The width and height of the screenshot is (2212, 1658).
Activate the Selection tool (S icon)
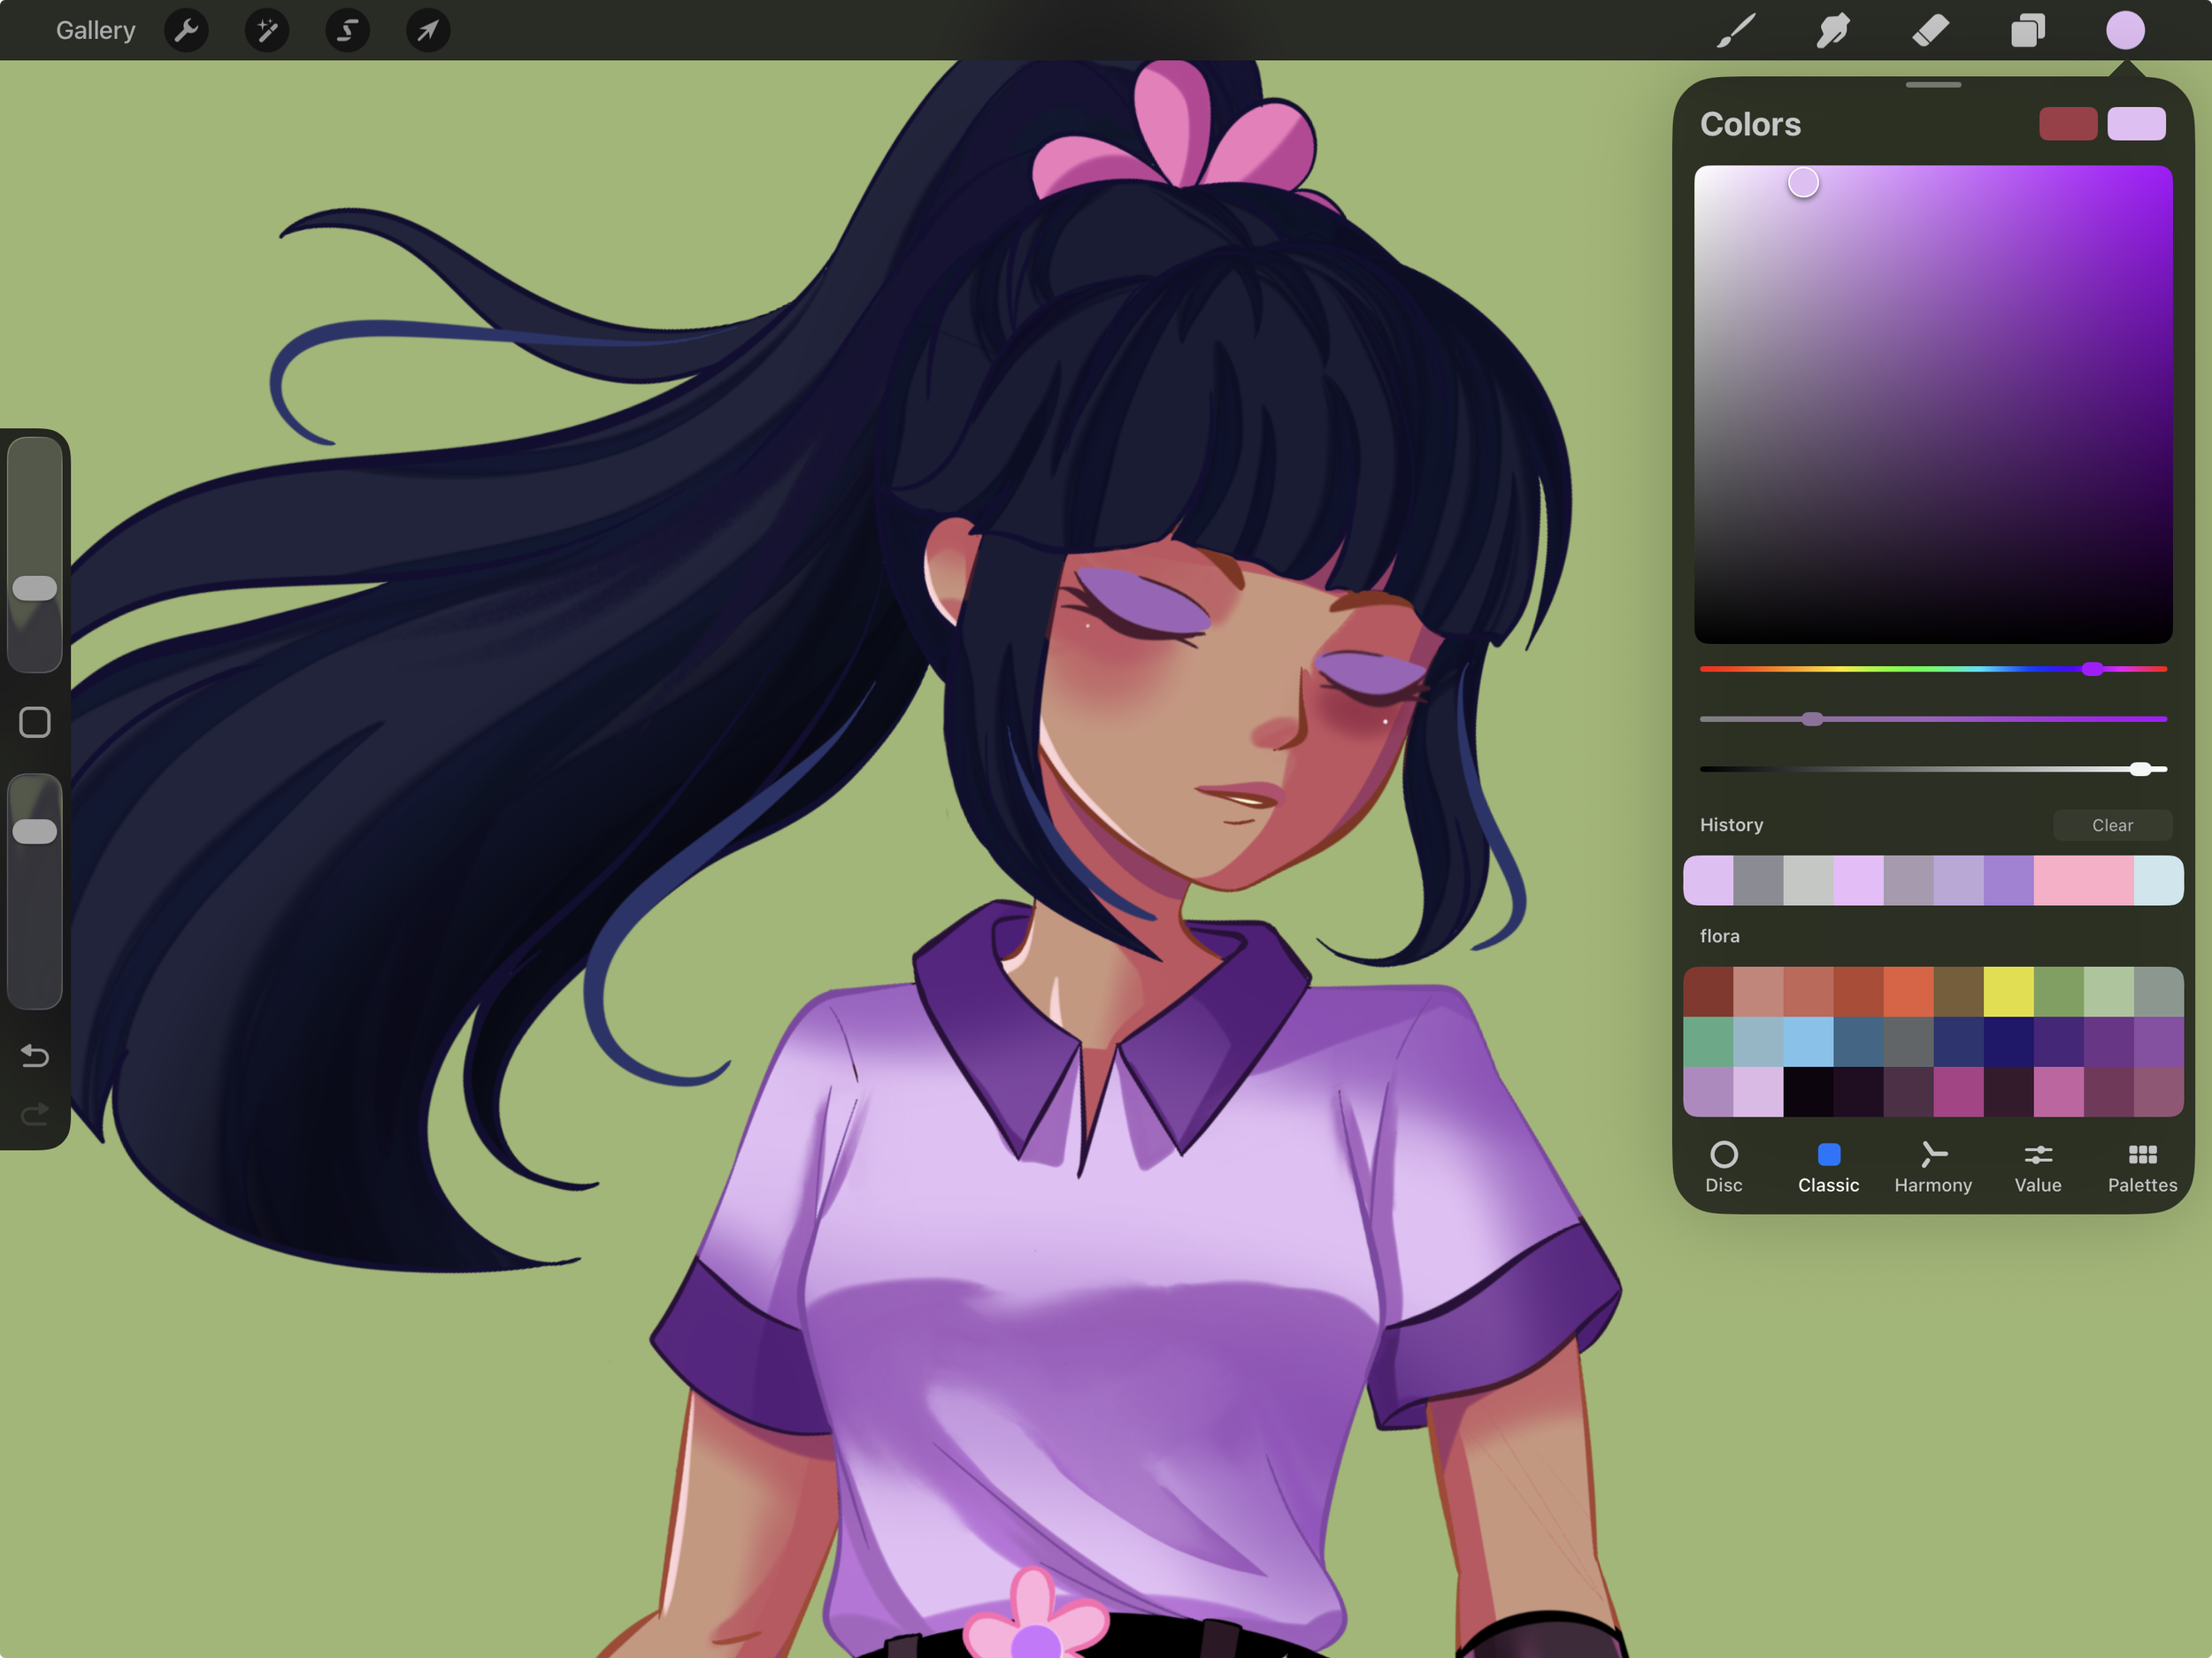(x=347, y=31)
